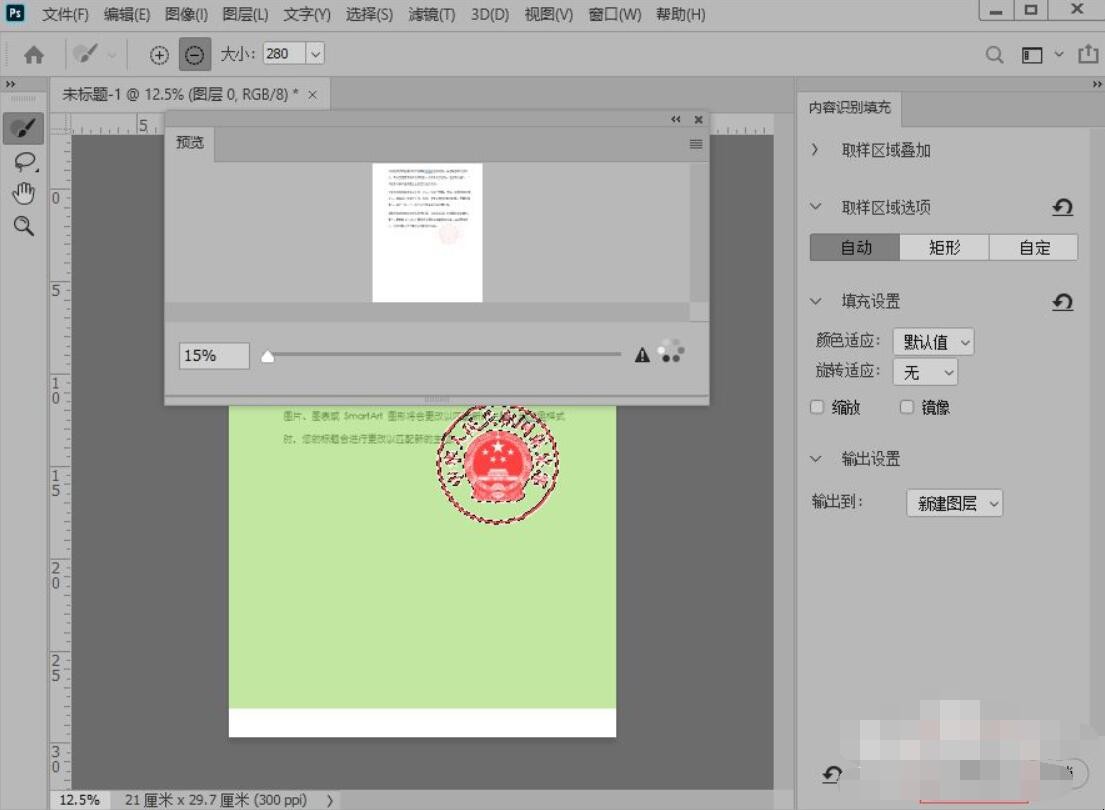Open the 文字(Y) menu
The image size is (1105, 810).
pos(307,14)
